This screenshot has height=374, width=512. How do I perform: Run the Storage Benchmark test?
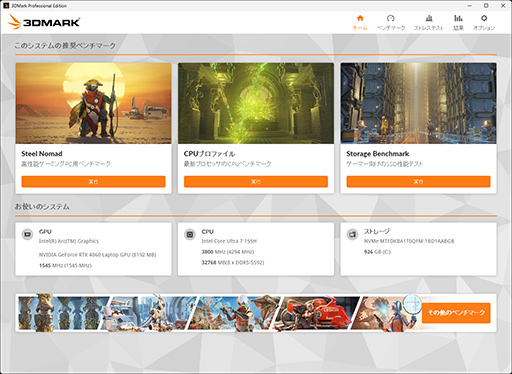pyautogui.click(x=418, y=182)
